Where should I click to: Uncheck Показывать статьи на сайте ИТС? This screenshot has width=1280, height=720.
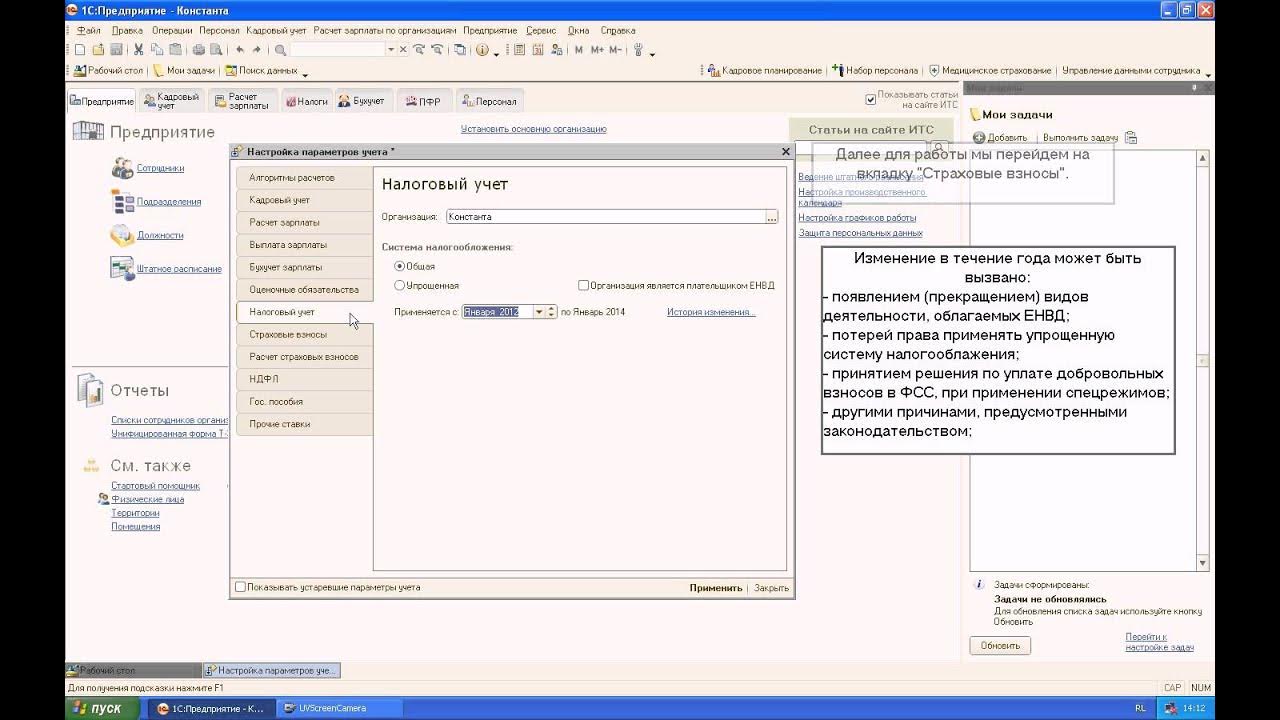point(870,99)
